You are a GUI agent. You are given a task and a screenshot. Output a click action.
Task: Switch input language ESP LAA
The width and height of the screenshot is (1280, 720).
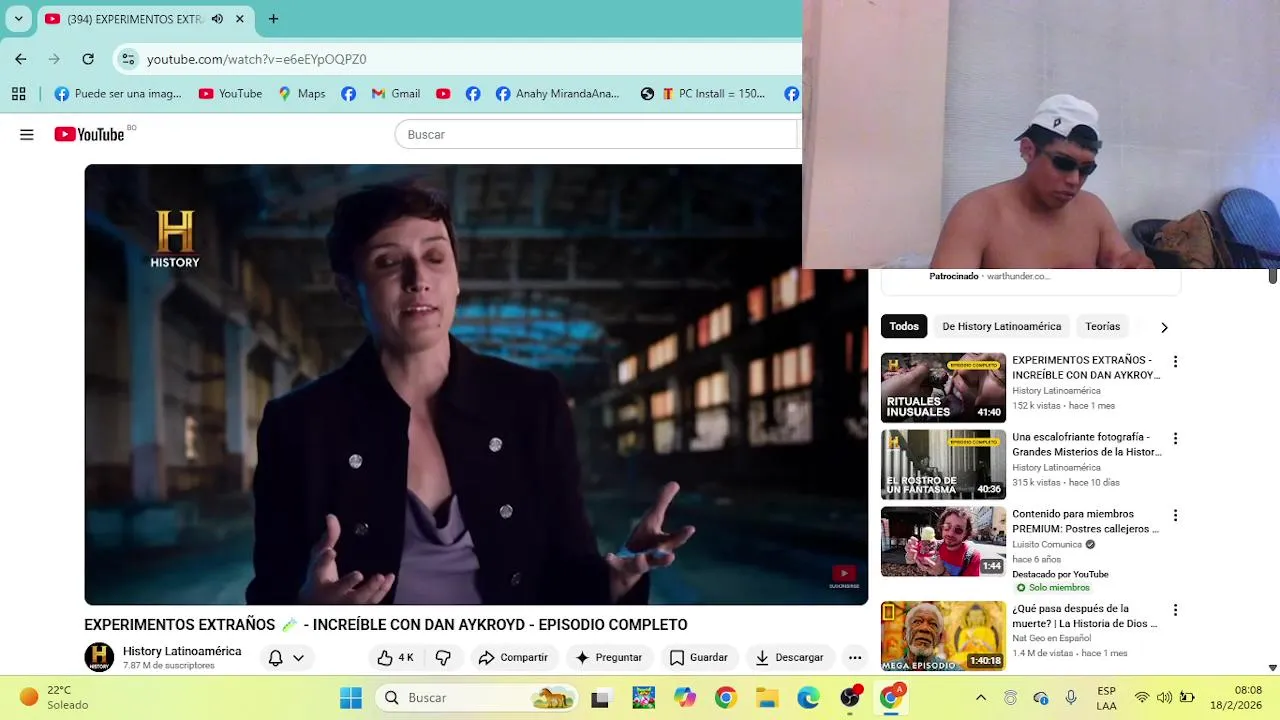(1106, 697)
